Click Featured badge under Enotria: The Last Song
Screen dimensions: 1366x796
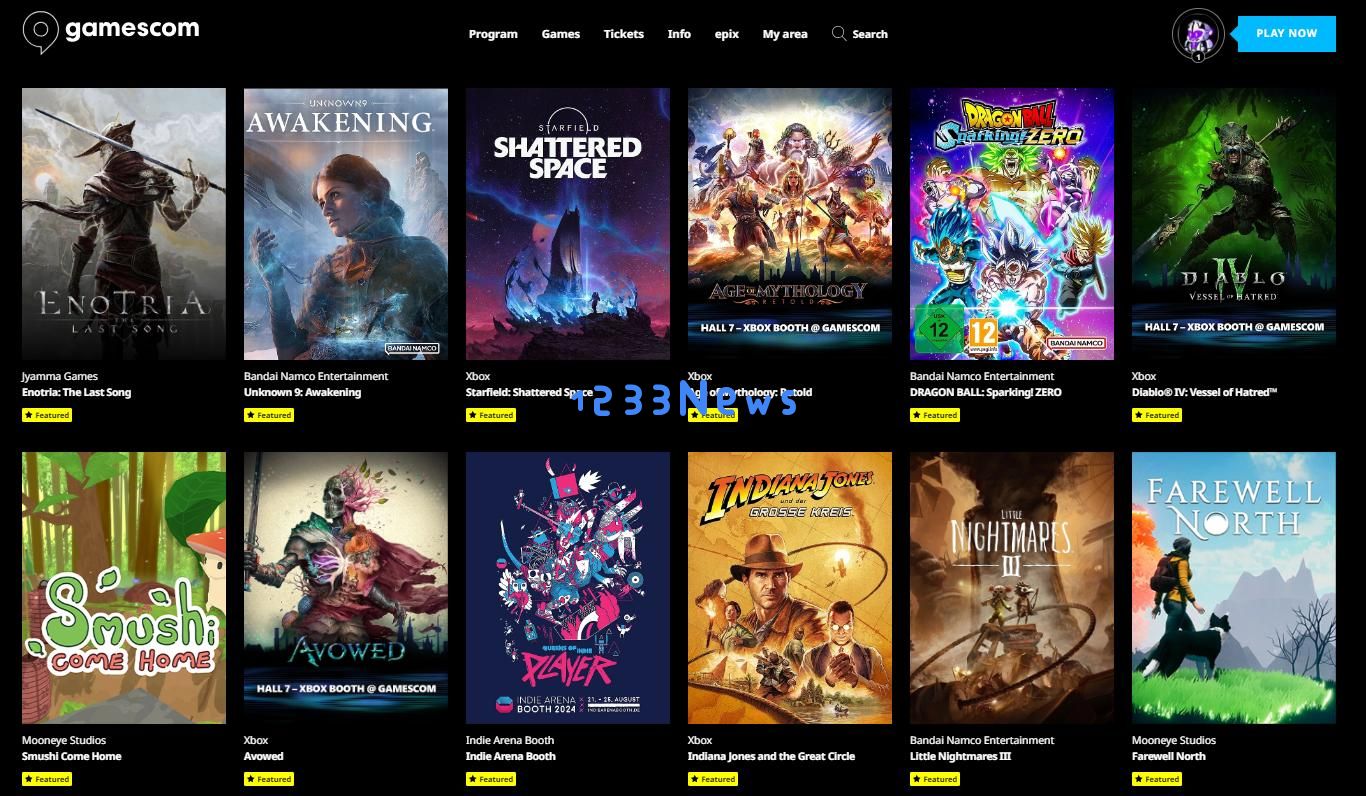(47, 415)
